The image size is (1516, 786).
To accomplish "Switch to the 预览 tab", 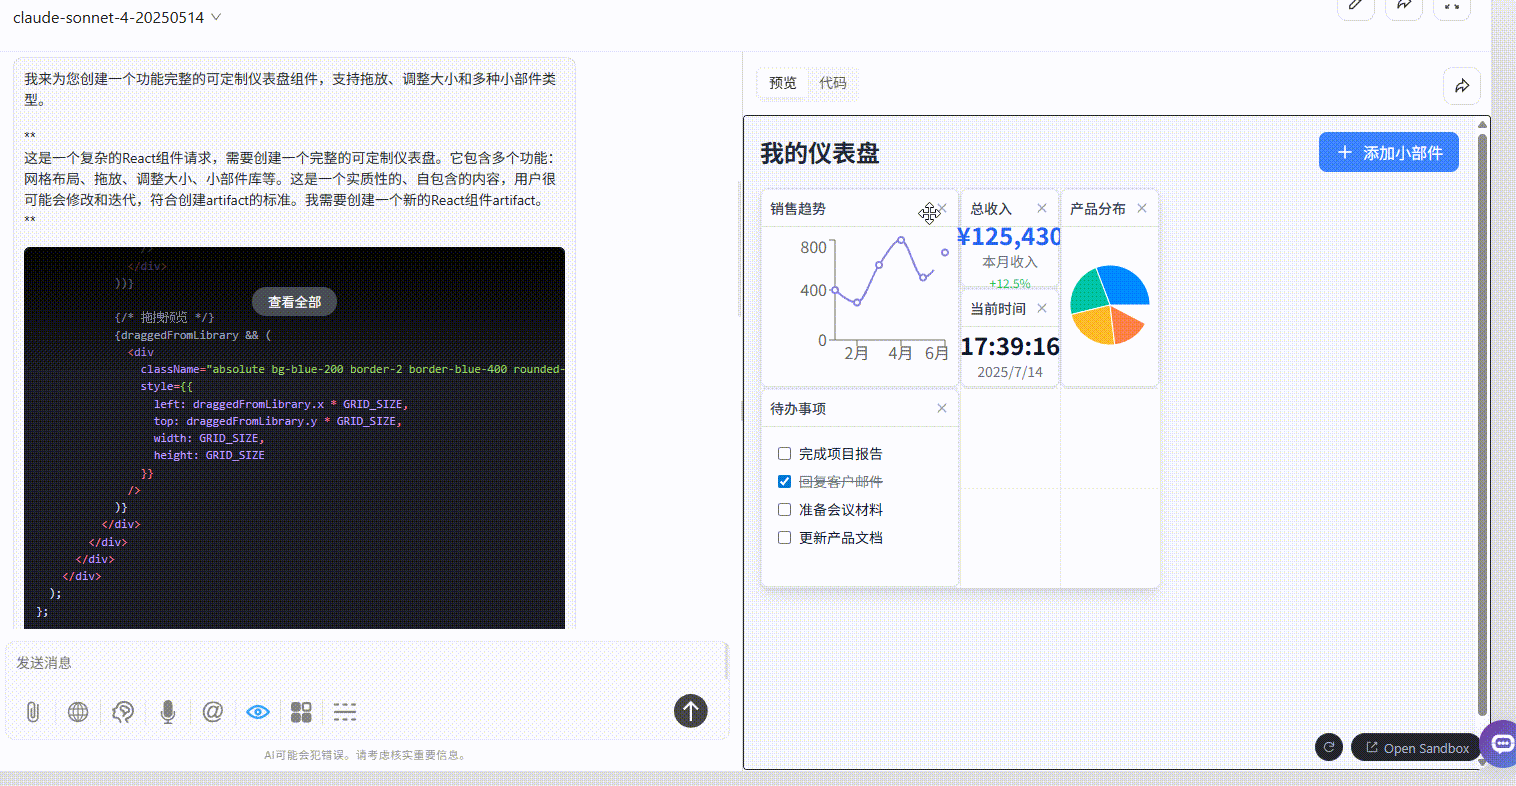I will (783, 83).
